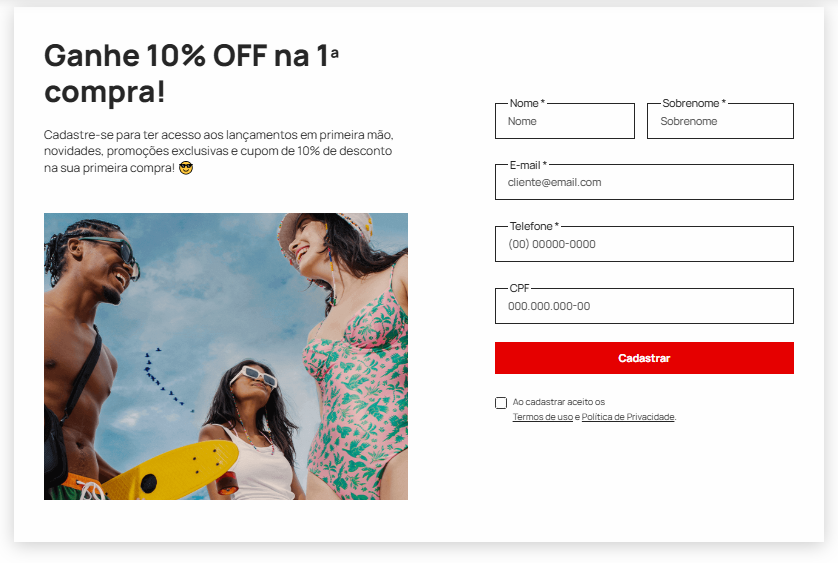Focus the Nome input field
This screenshot has height=563, width=838.
pos(565,121)
